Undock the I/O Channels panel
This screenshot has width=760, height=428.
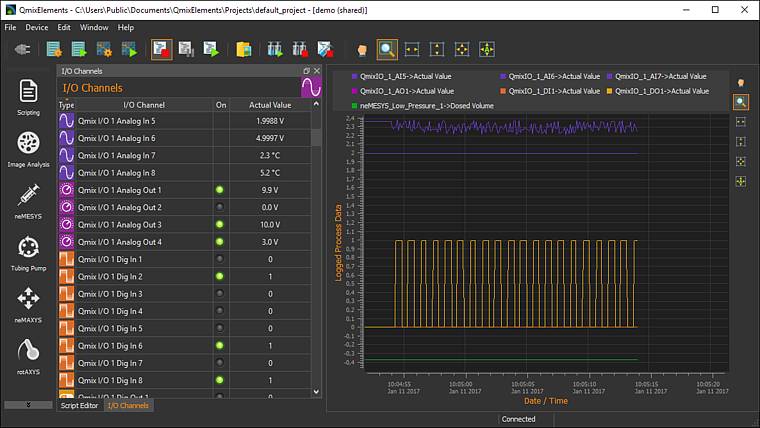[306, 71]
